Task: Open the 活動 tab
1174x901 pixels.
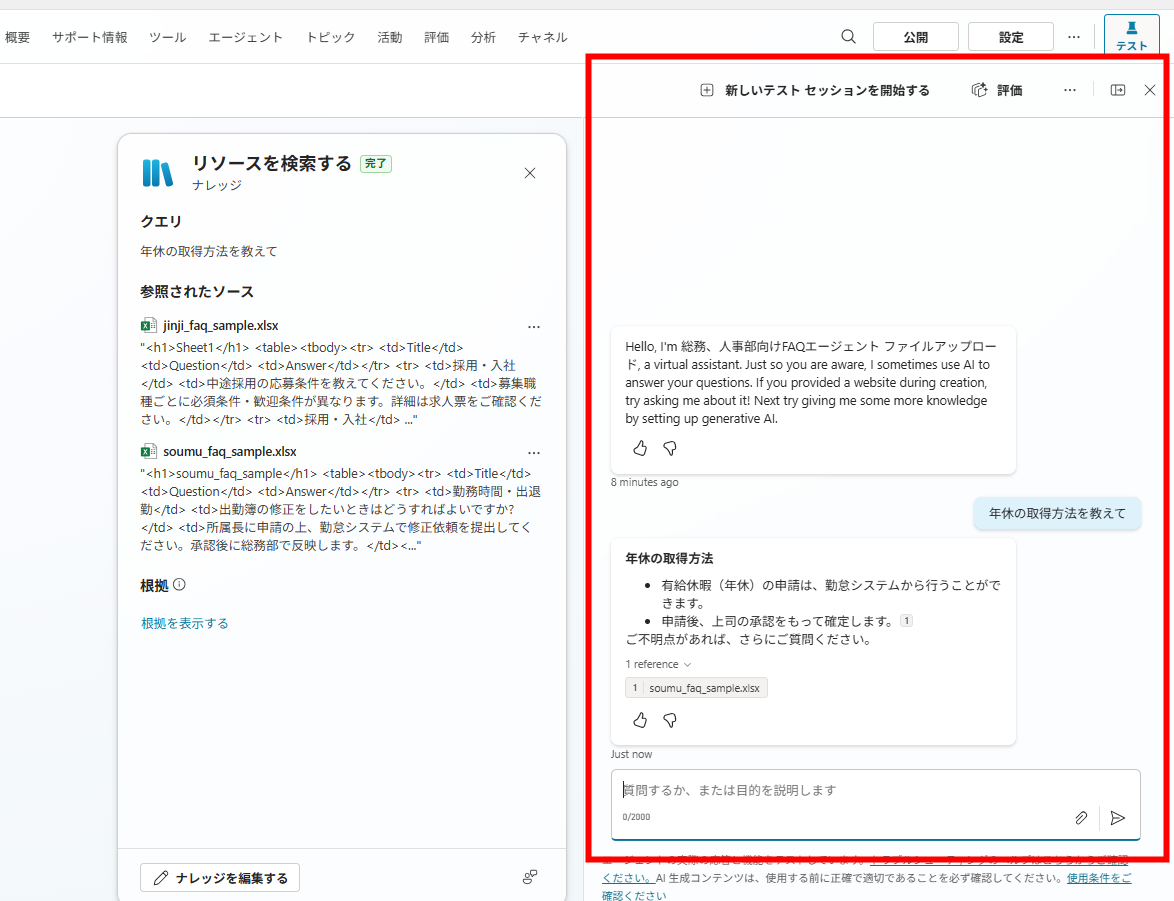Action: click(389, 37)
